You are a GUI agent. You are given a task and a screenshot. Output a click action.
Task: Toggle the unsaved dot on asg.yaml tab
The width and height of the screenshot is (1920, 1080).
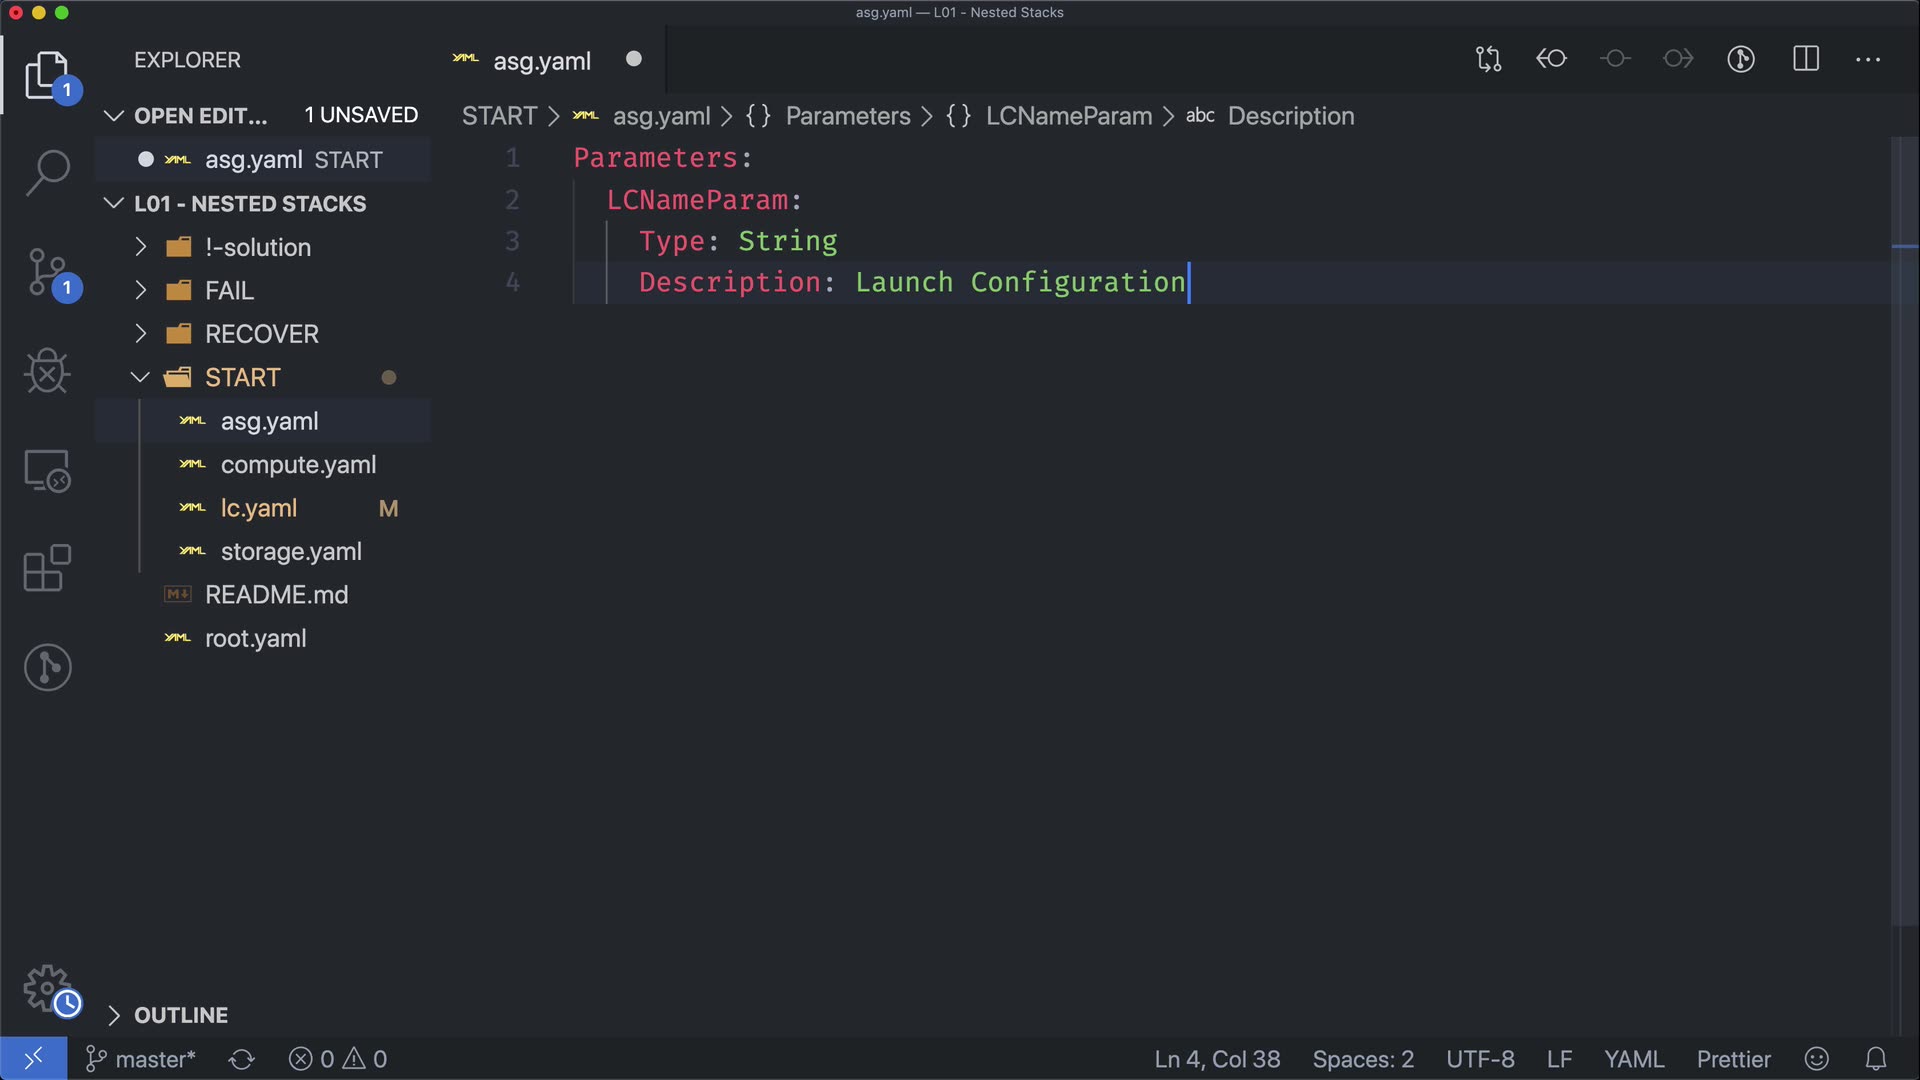634,59
